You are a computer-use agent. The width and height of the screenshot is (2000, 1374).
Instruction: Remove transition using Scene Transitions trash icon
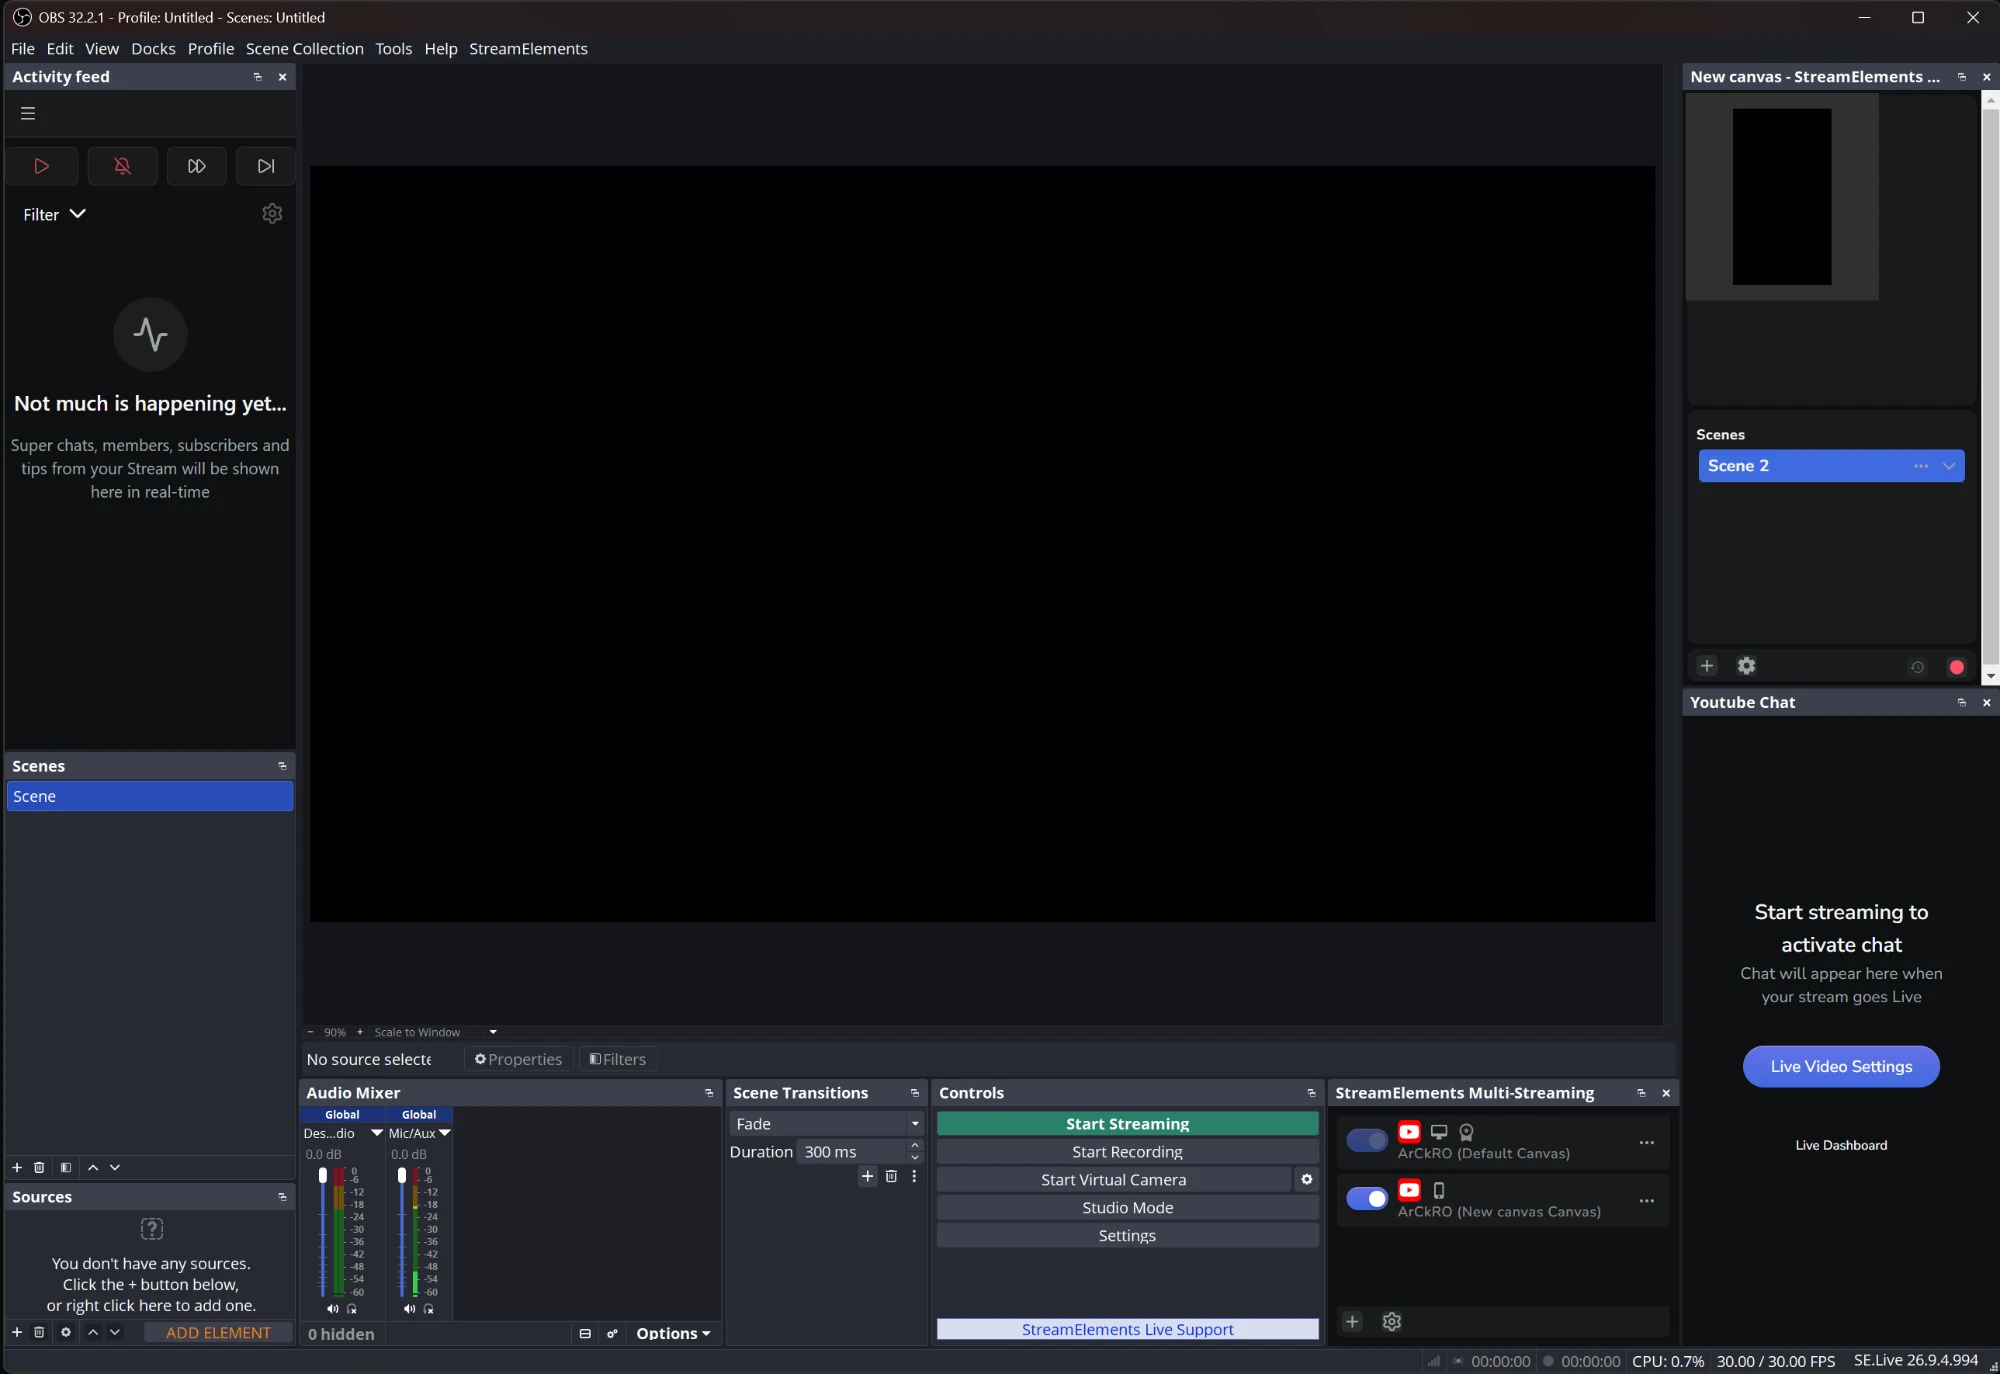point(891,1176)
